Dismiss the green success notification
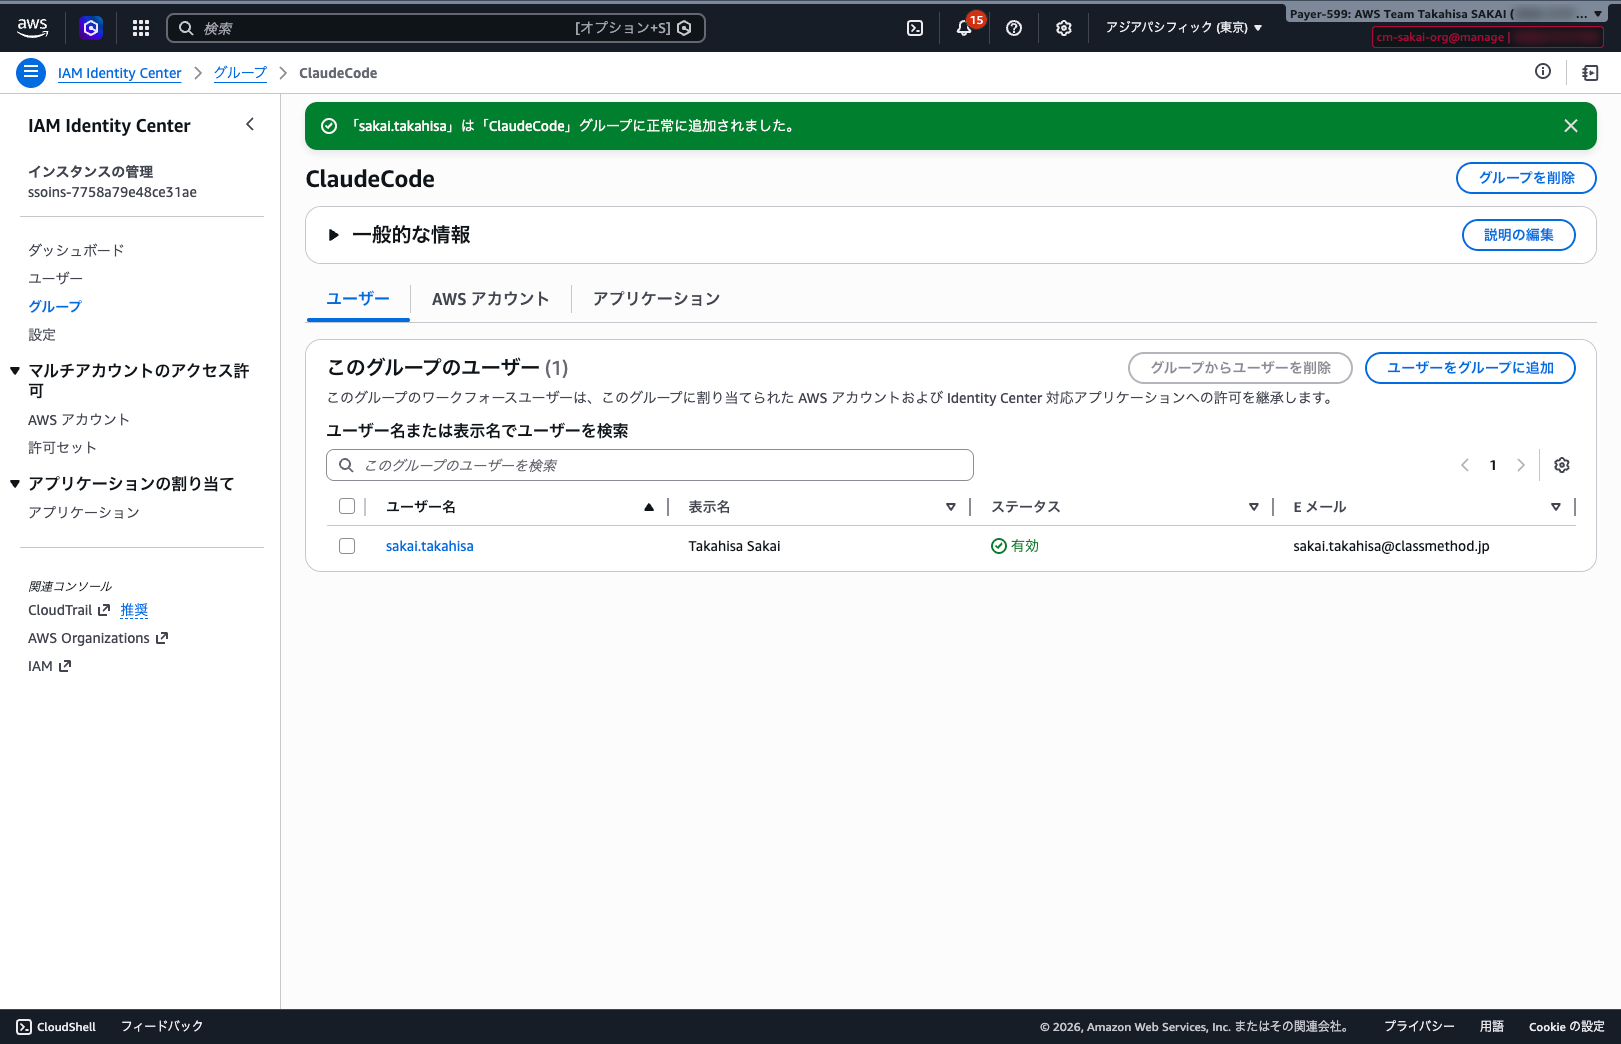1621x1044 pixels. [1571, 126]
